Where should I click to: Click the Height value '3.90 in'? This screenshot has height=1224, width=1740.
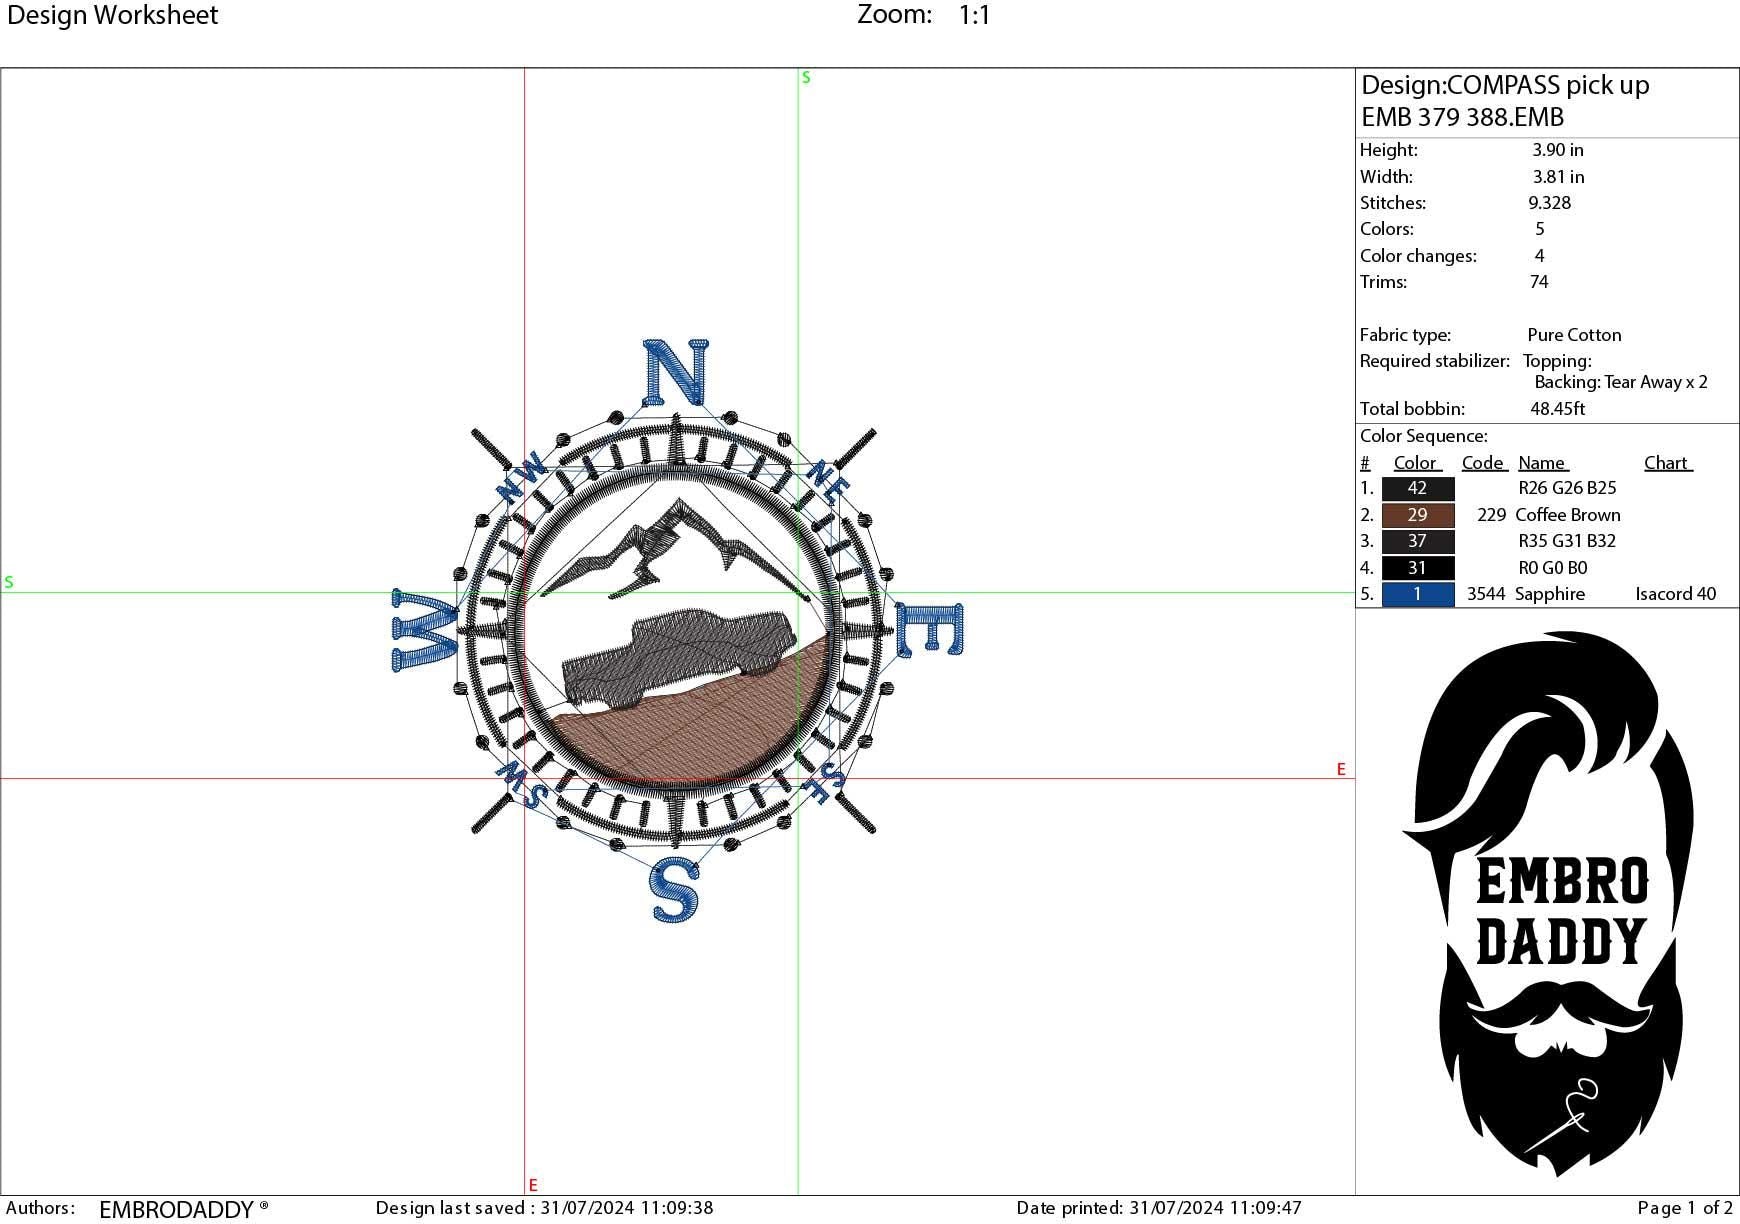tap(1558, 150)
